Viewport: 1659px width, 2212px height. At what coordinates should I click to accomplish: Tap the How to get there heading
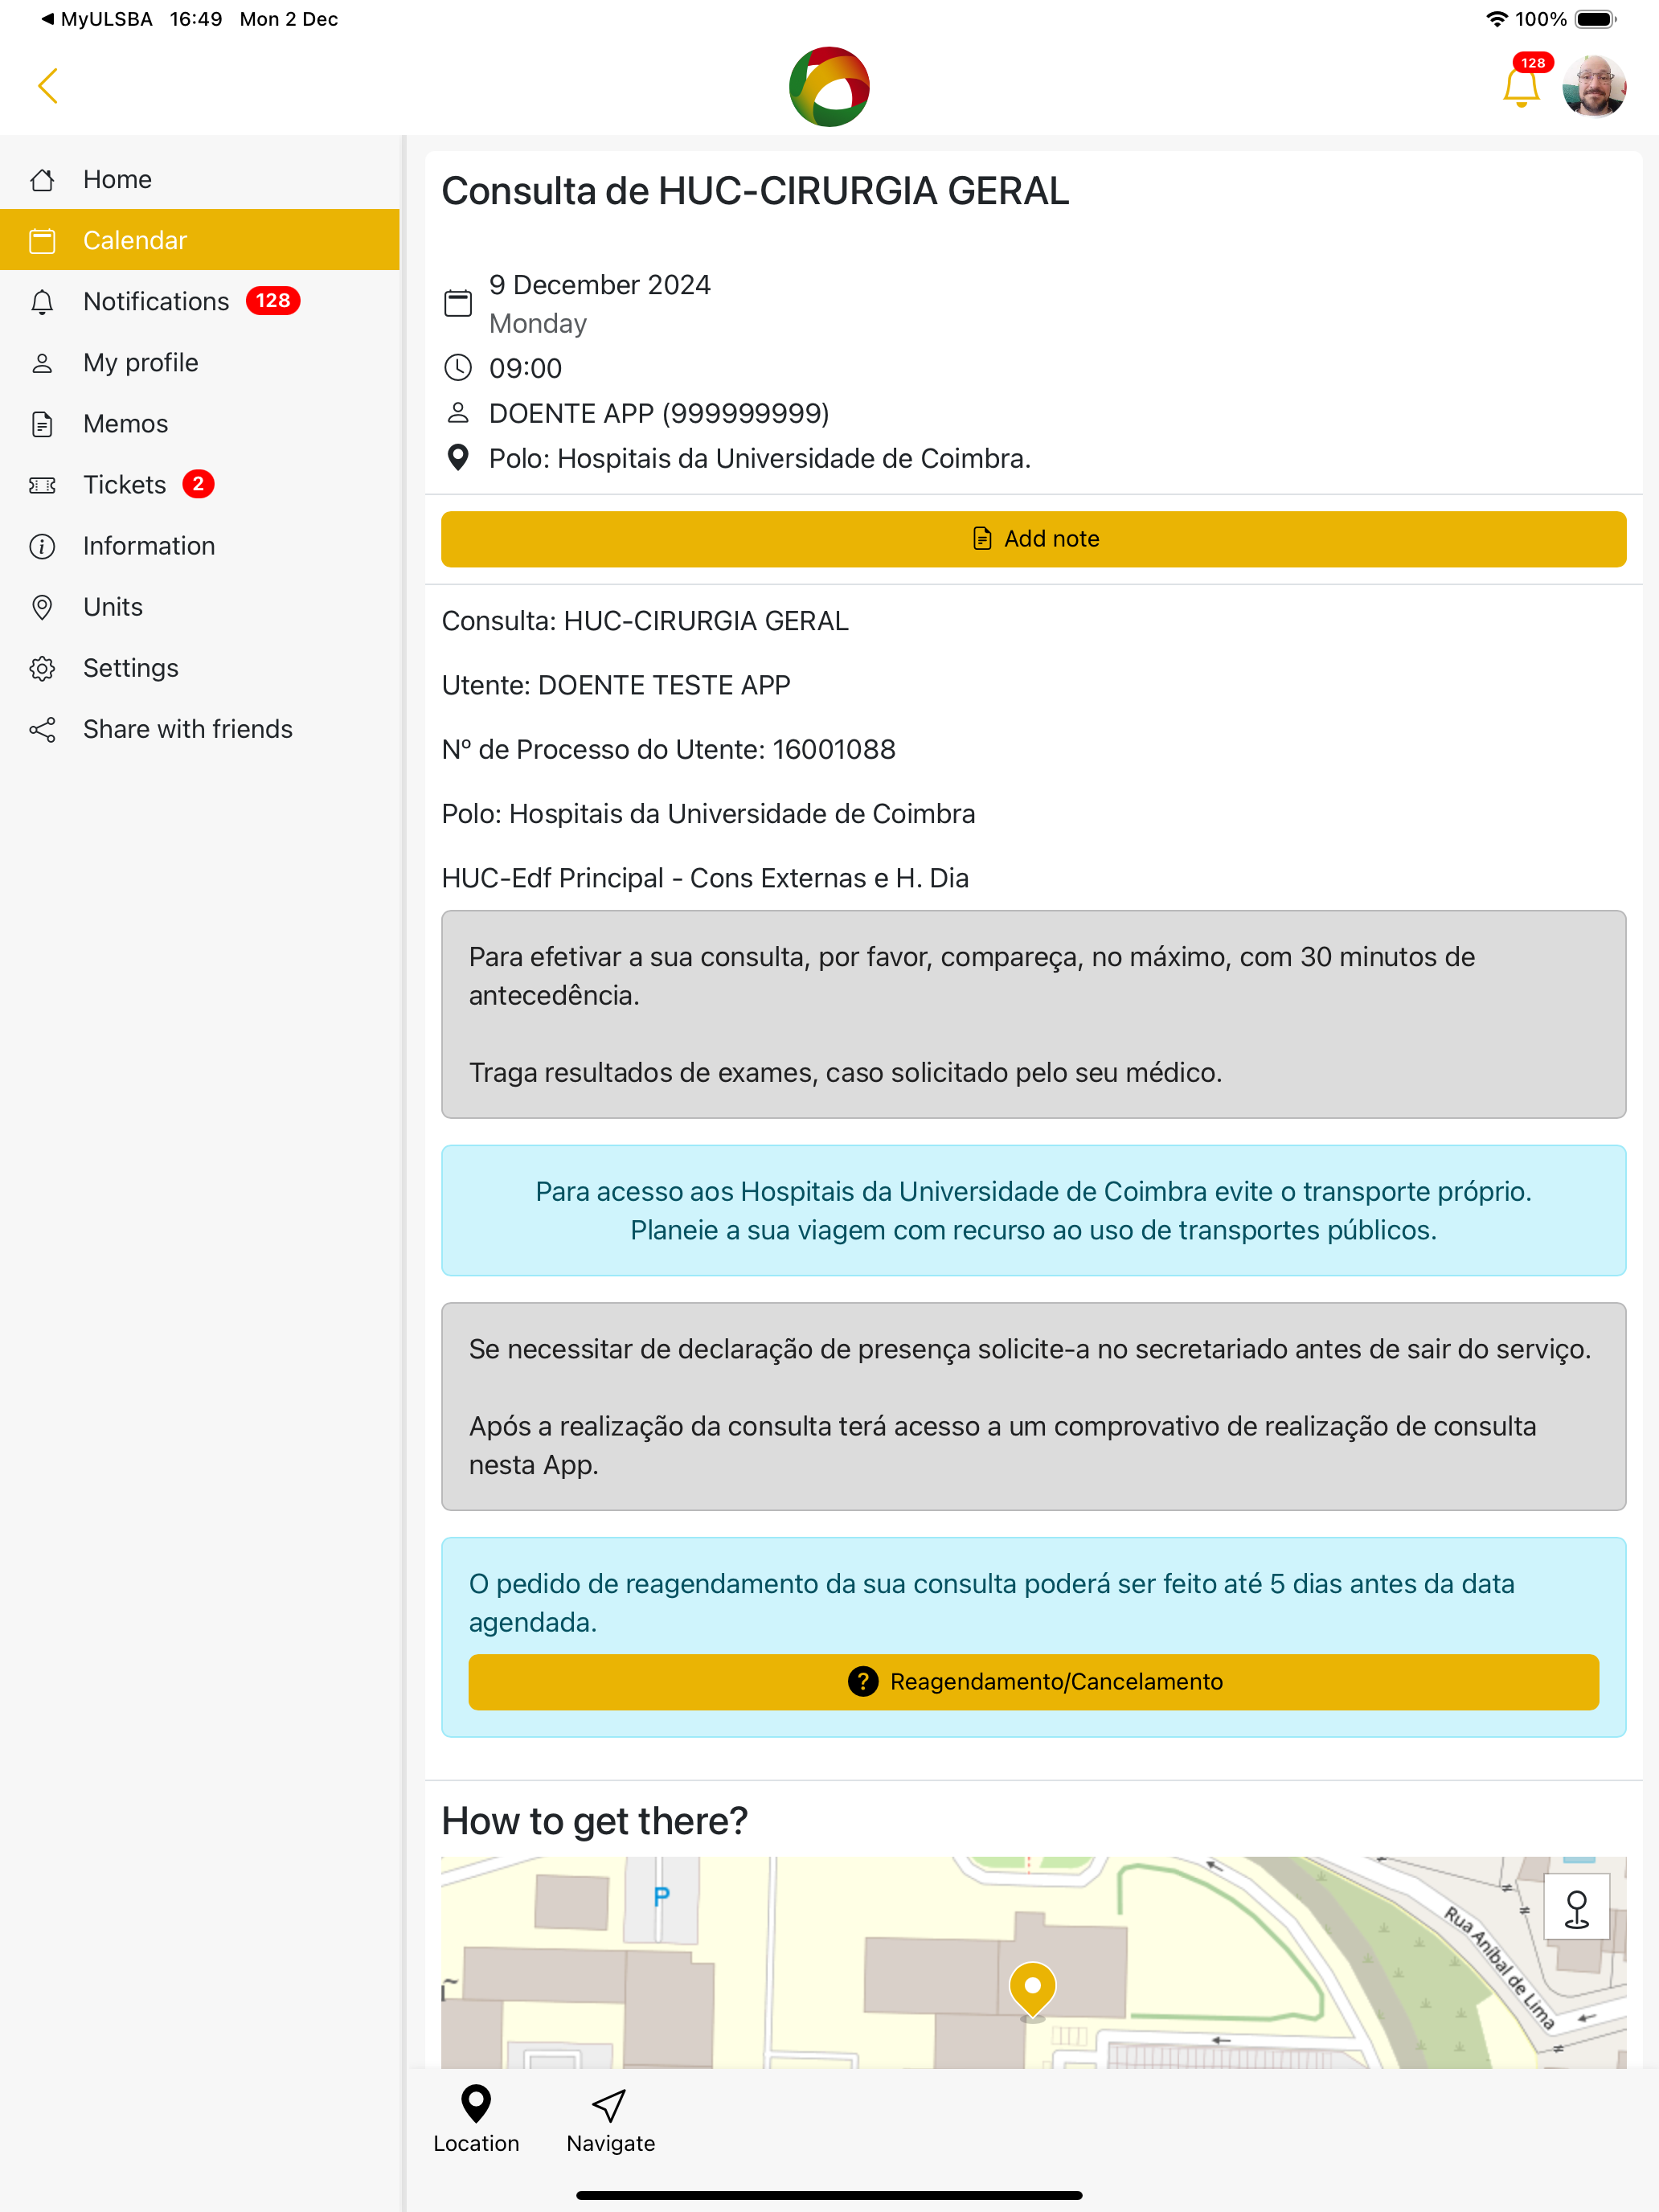click(594, 1821)
